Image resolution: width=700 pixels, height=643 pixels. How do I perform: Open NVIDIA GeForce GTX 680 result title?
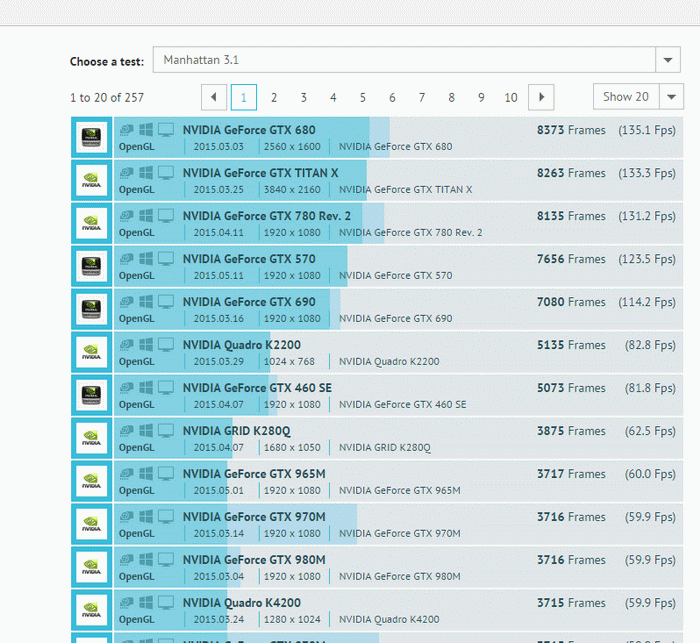coord(249,130)
